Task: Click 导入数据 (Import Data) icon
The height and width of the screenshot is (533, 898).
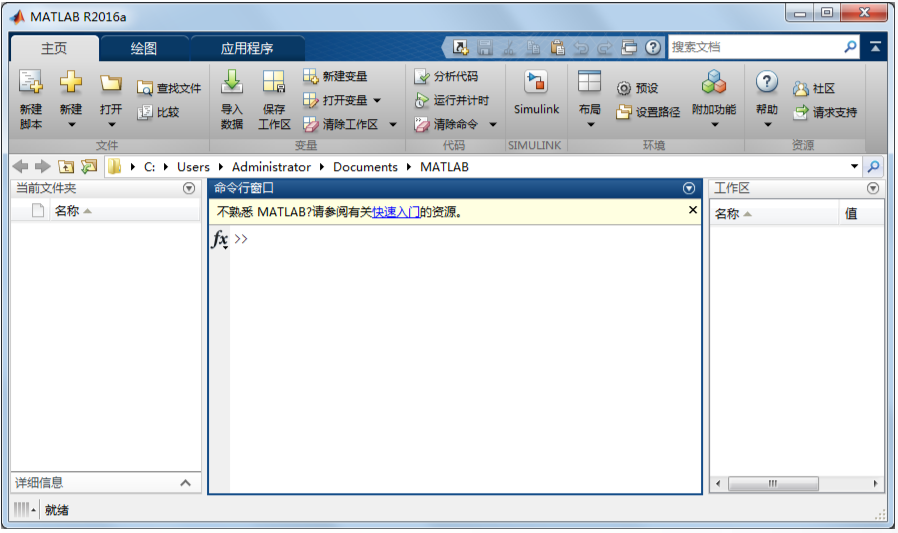Action: (x=232, y=82)
